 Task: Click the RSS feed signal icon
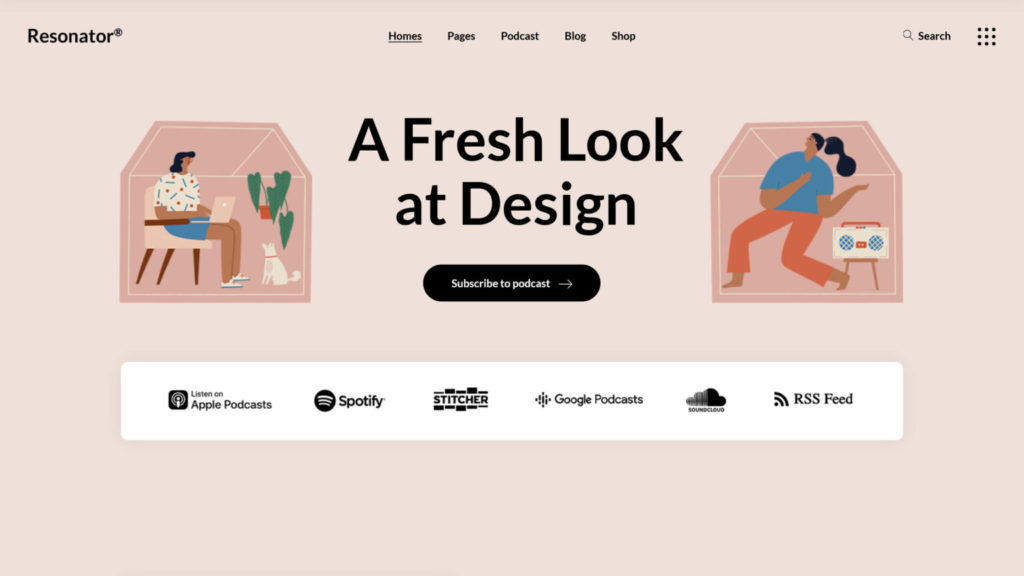pyautogui.click(x=781, y=399)
